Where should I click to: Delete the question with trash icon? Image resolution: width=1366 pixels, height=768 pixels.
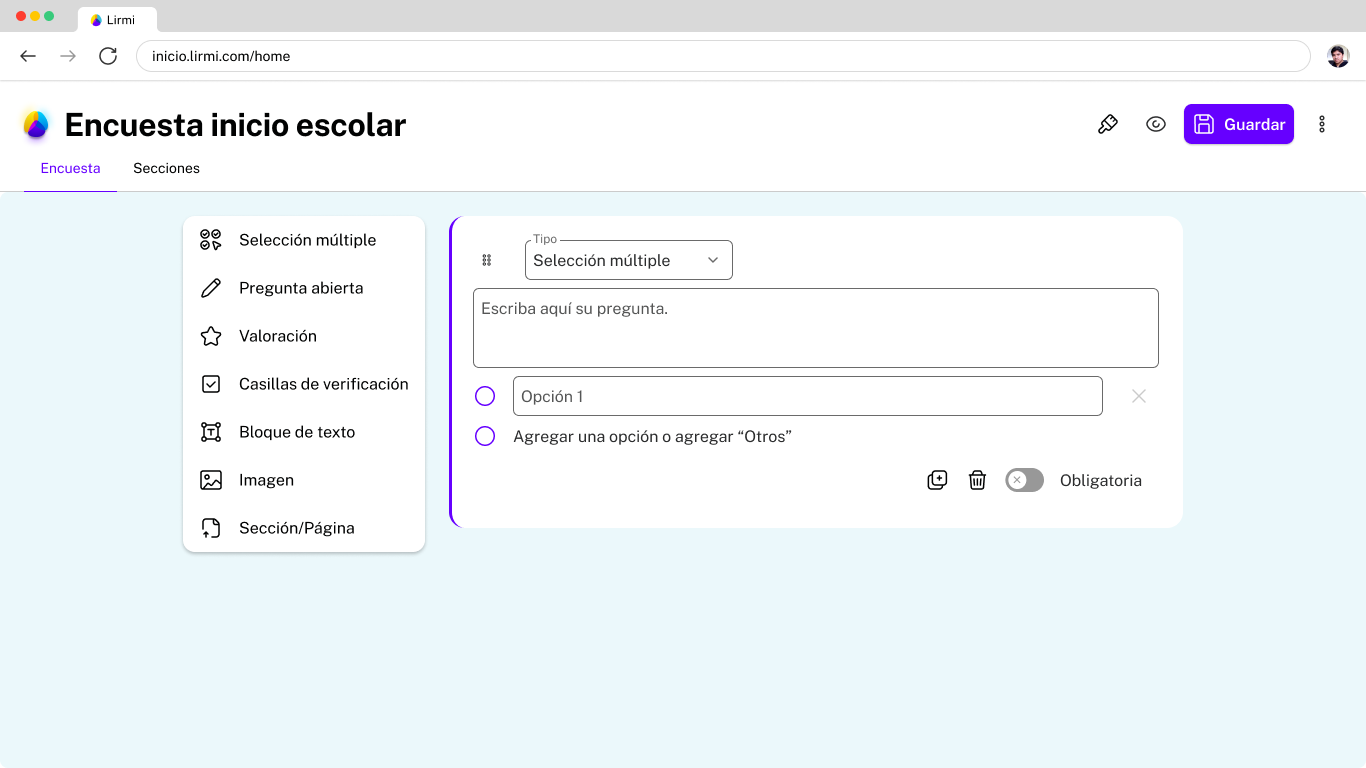(x=978, y=480)
